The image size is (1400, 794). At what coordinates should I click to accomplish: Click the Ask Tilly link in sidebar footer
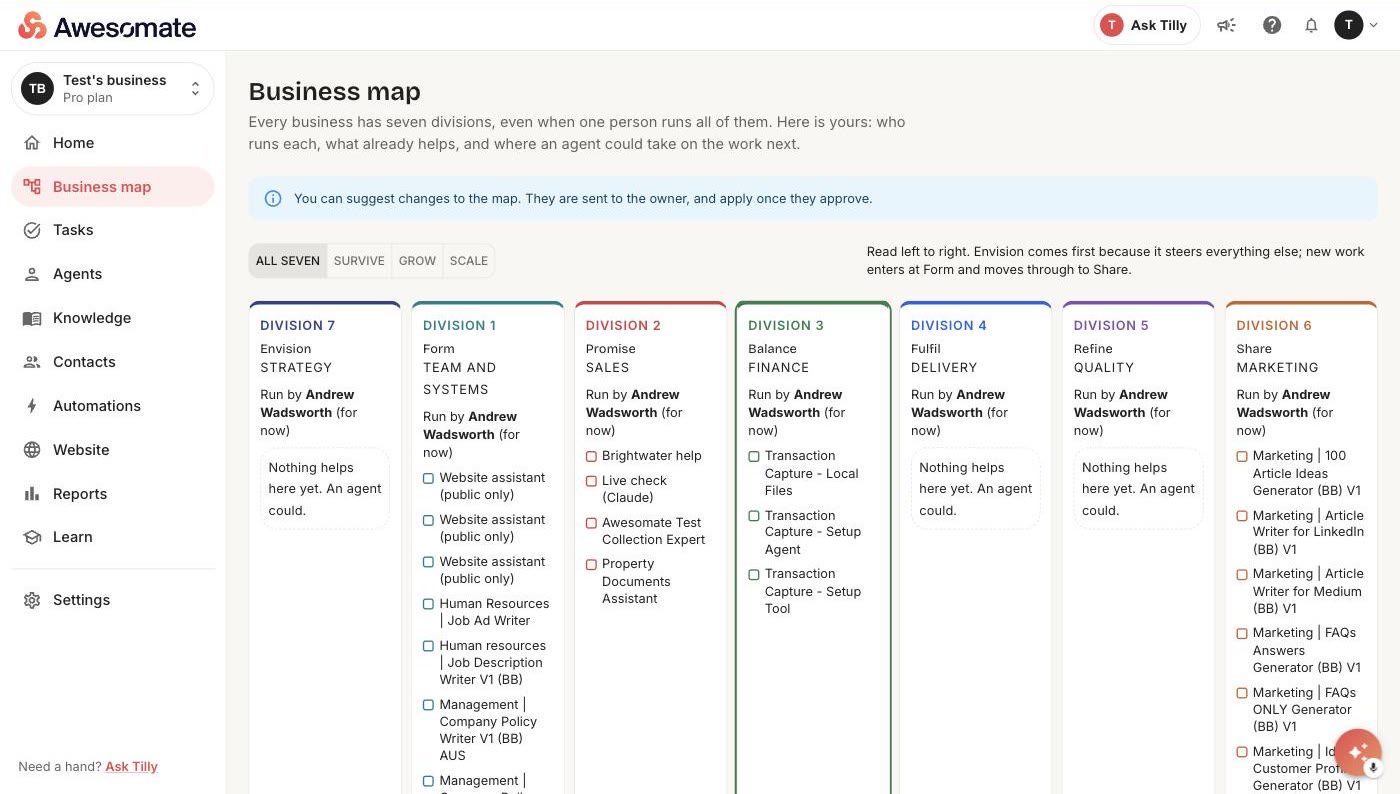132,767
